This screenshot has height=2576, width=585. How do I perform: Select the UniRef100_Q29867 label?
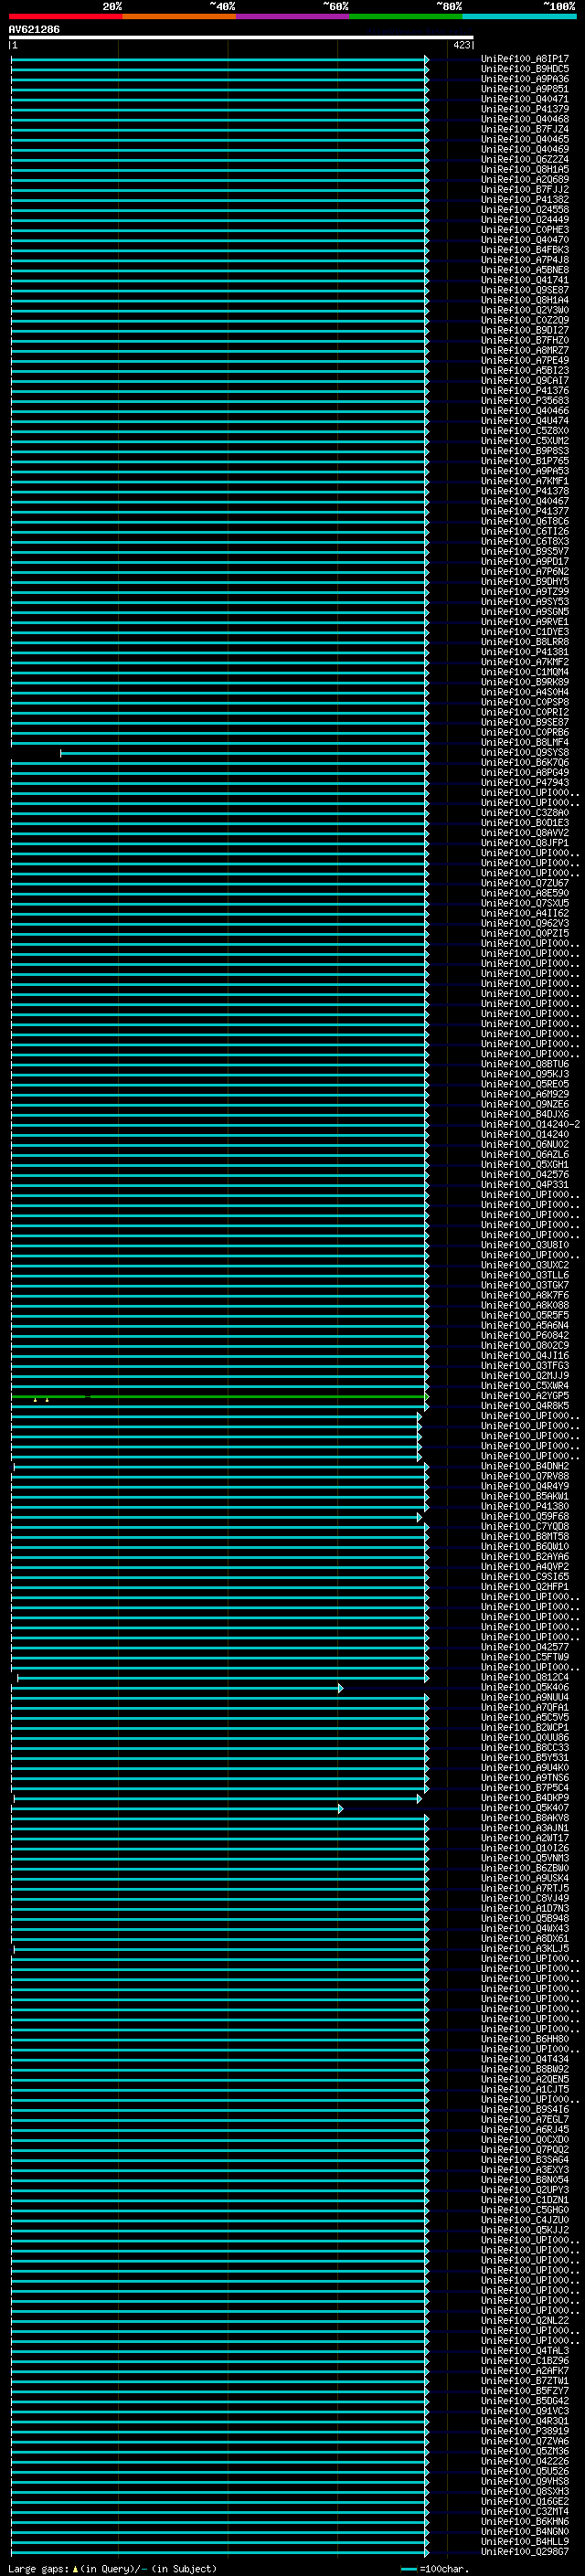[x=525, y=2552]
